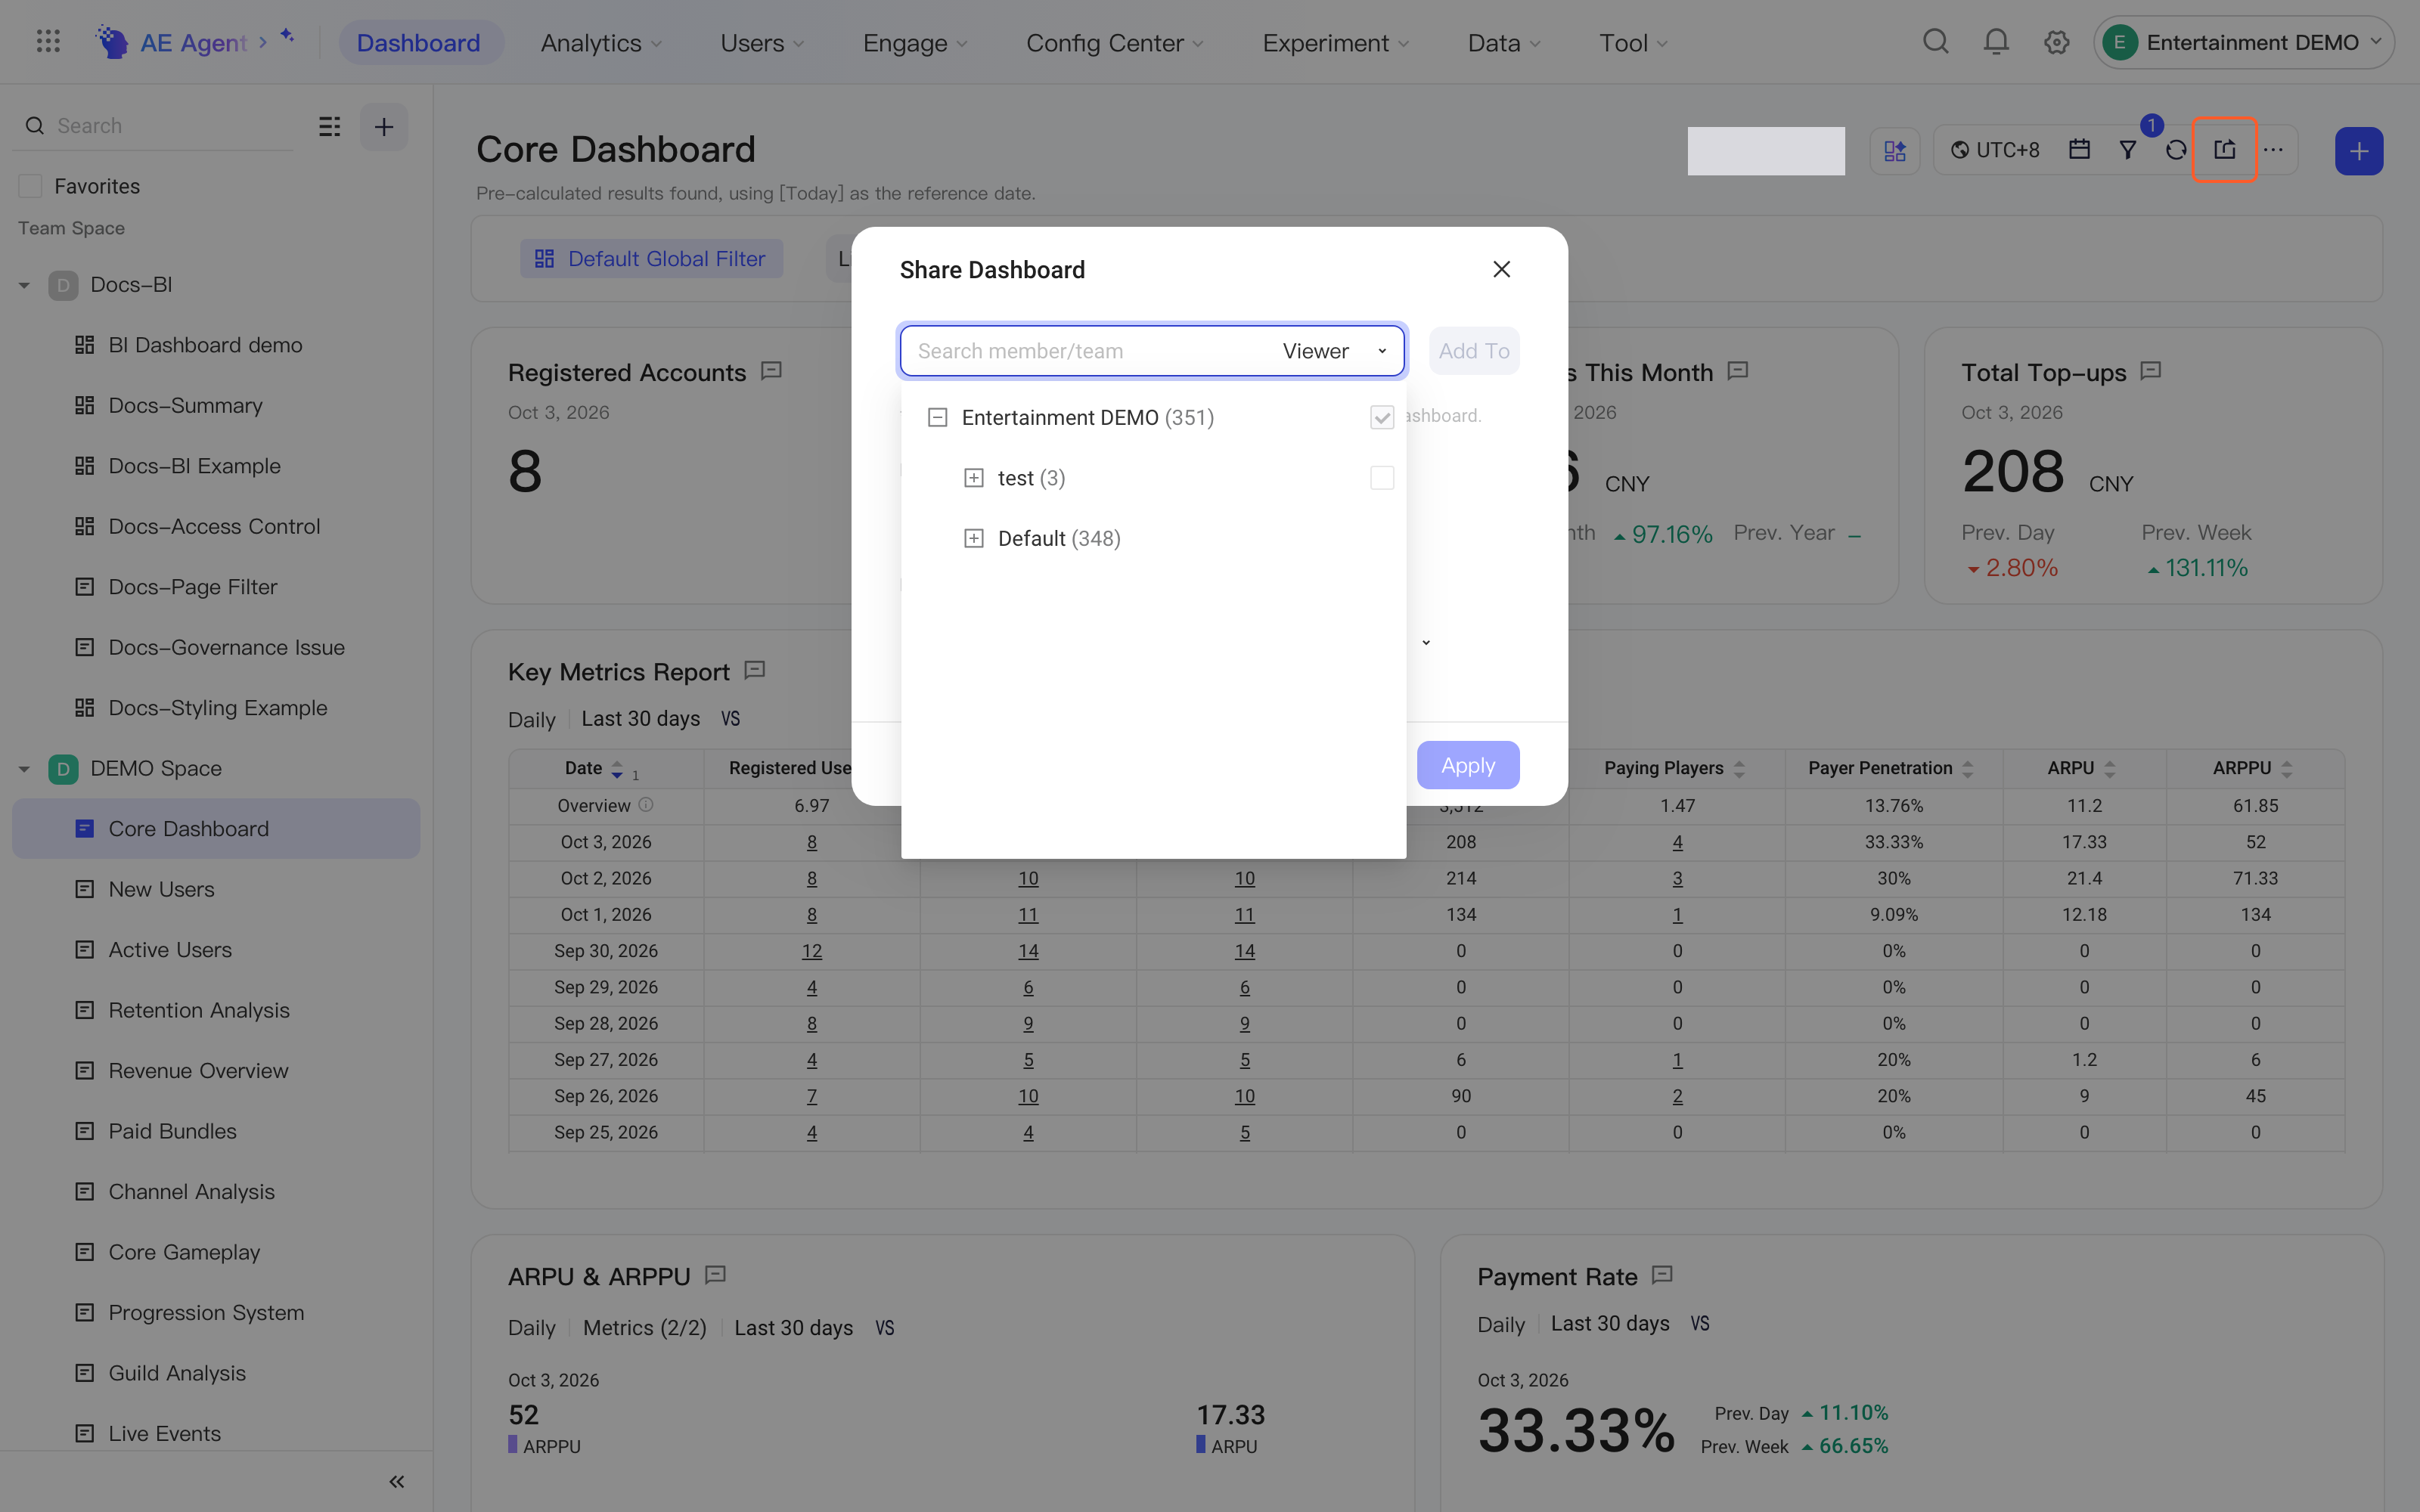Toggle the sidebar list view icon

[x=329, y=126]
